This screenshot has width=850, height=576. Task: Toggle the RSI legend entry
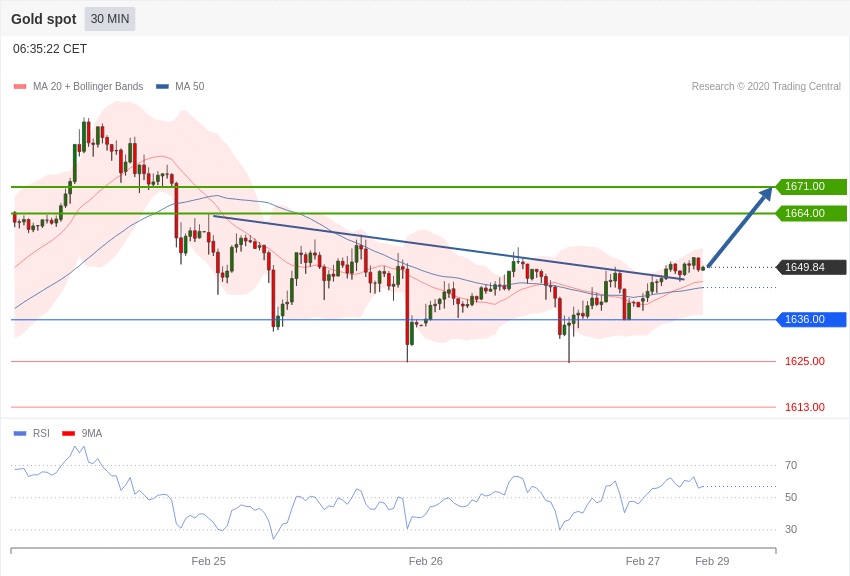tap(40, 433)
